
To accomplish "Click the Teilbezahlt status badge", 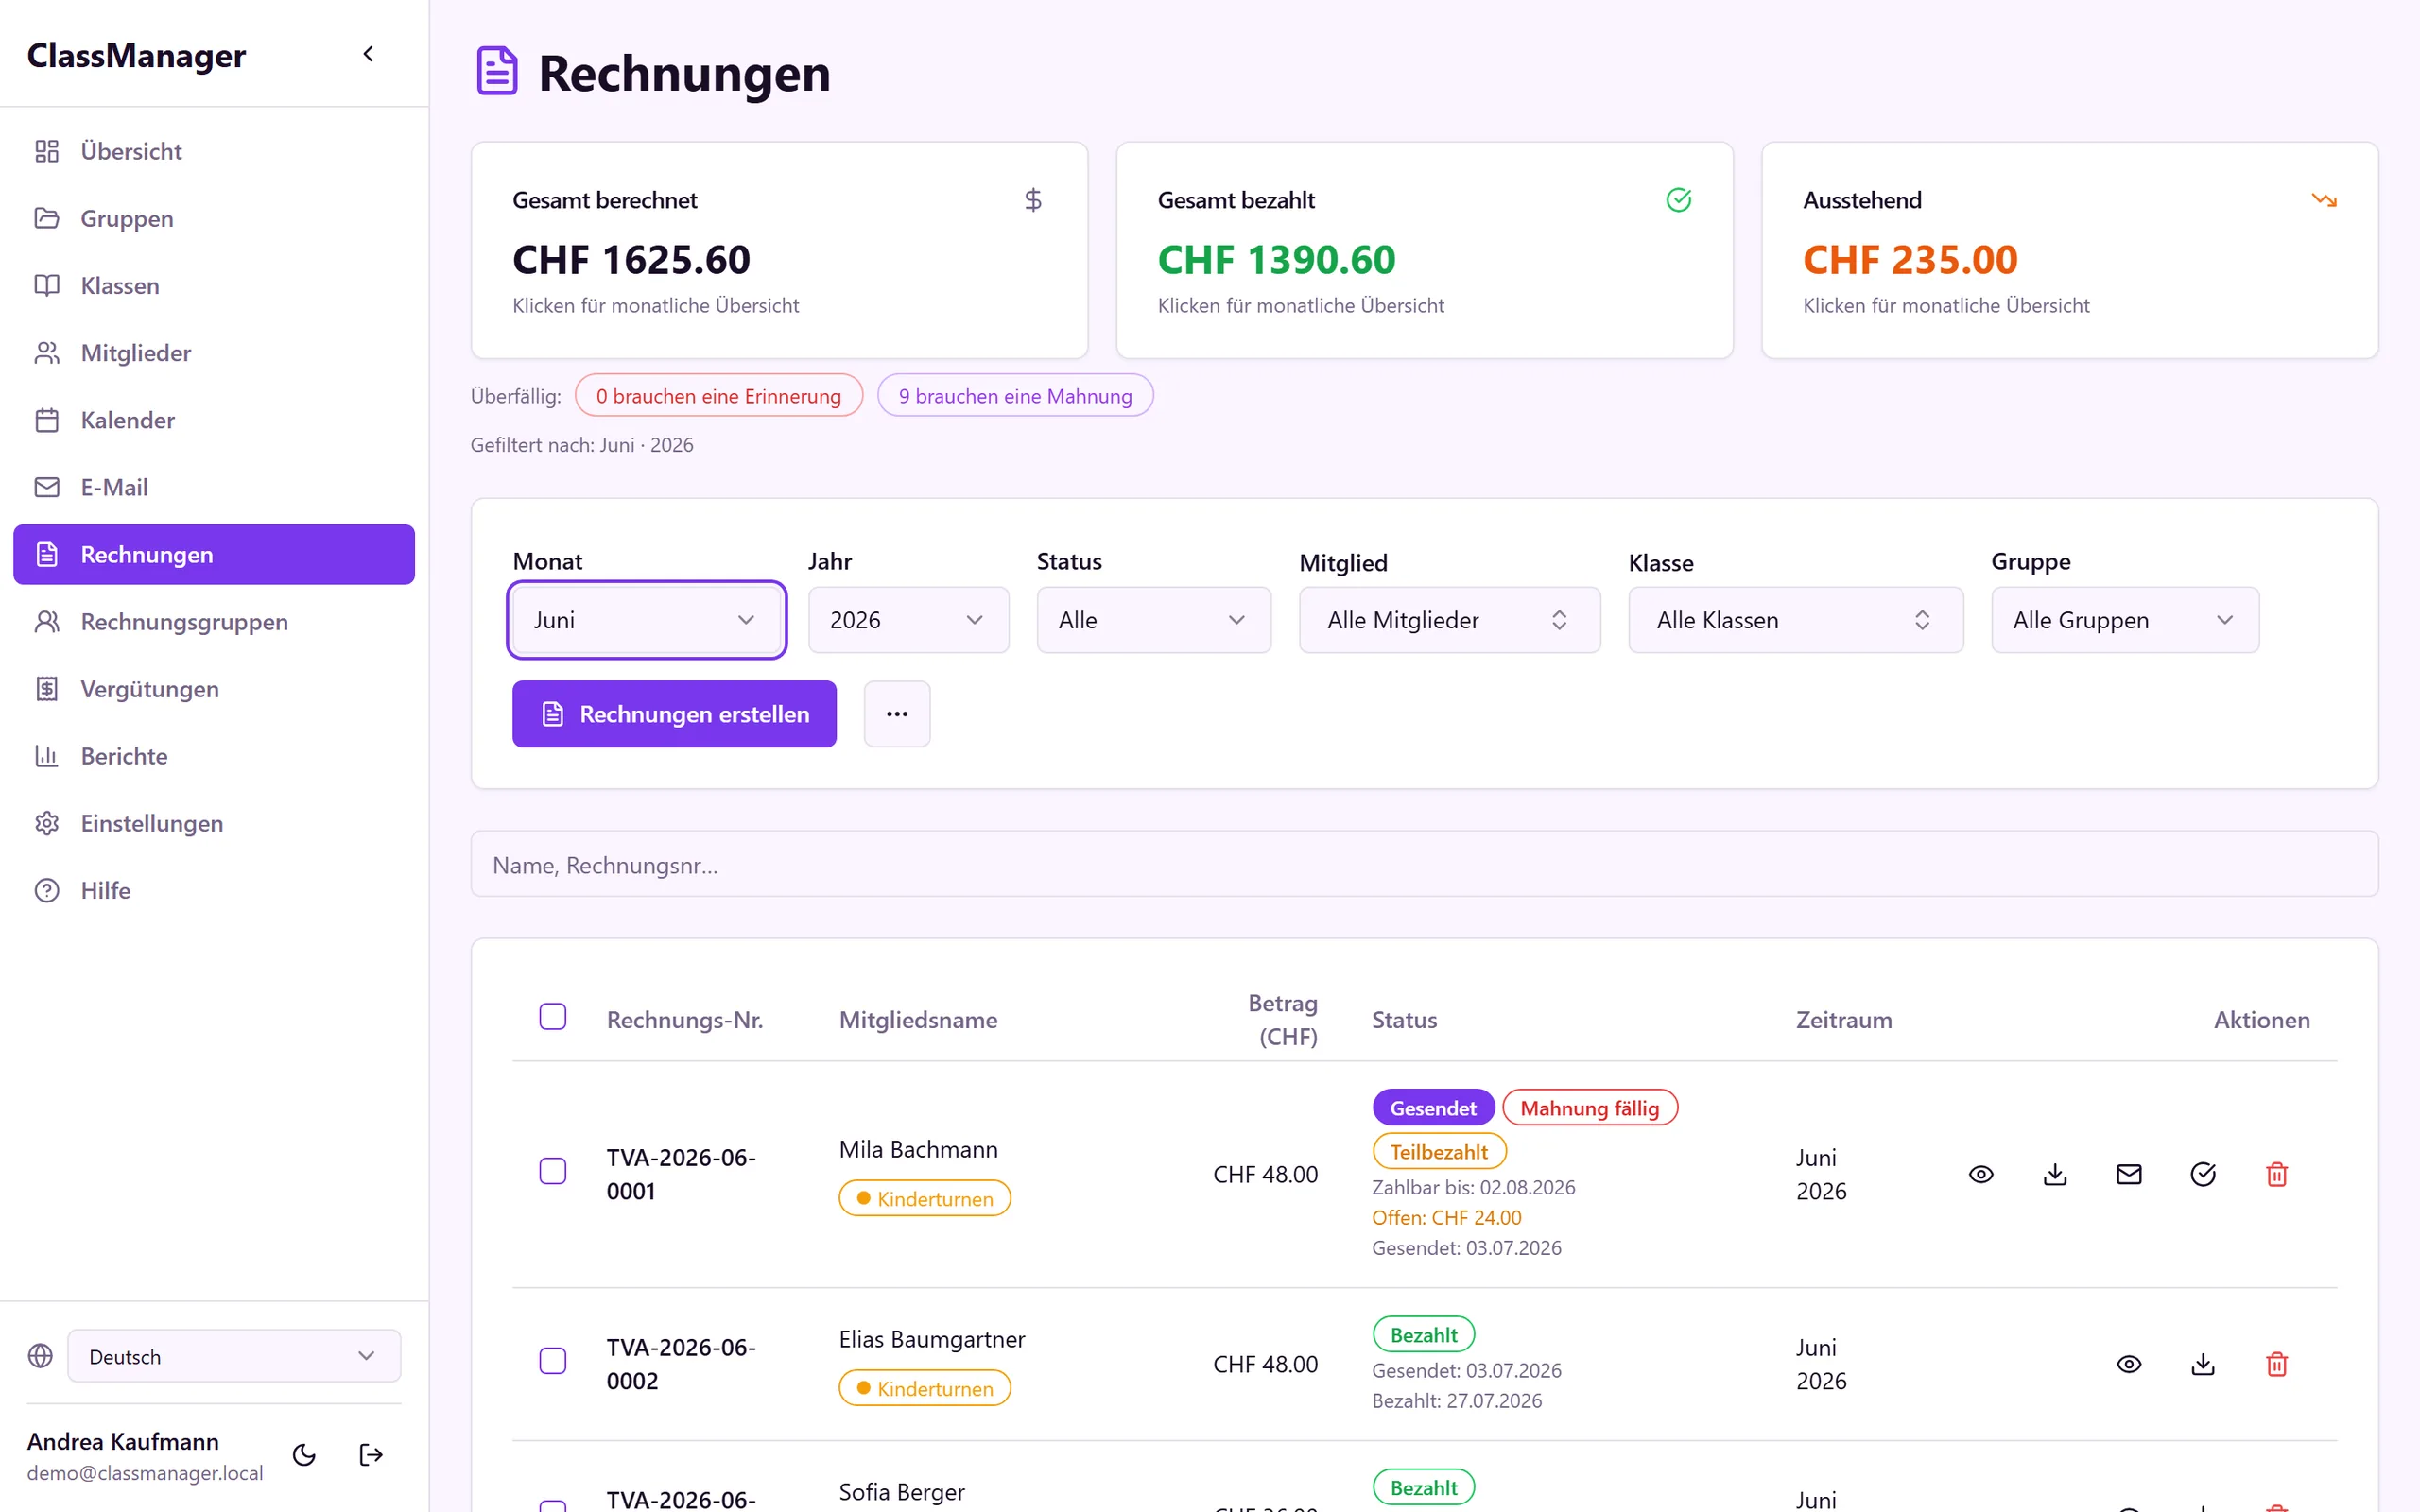I will point(1439,1152).
